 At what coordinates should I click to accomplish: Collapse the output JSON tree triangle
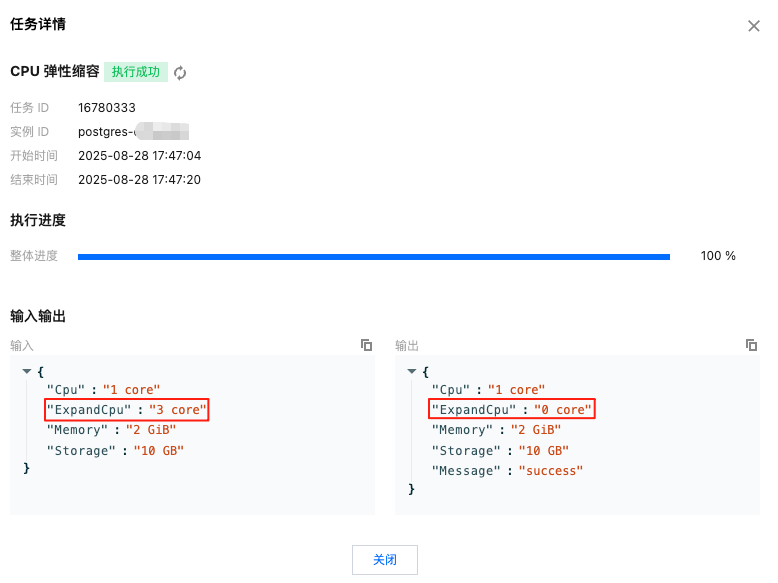point(411,371)
